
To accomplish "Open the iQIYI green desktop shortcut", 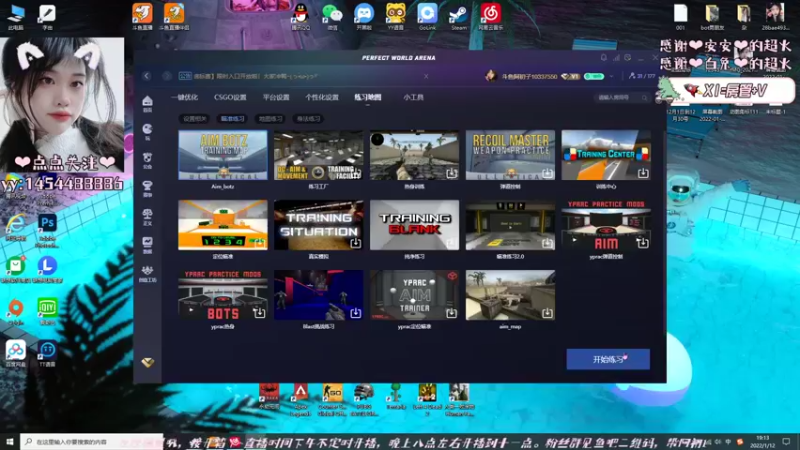I will click(x=47, y=311).
